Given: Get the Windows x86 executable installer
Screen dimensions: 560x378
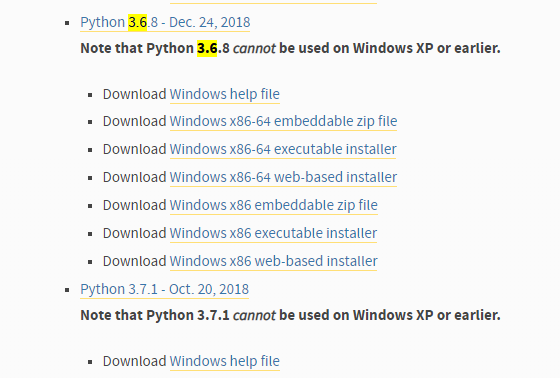Looking at the screenshot, I should point(273,233).
